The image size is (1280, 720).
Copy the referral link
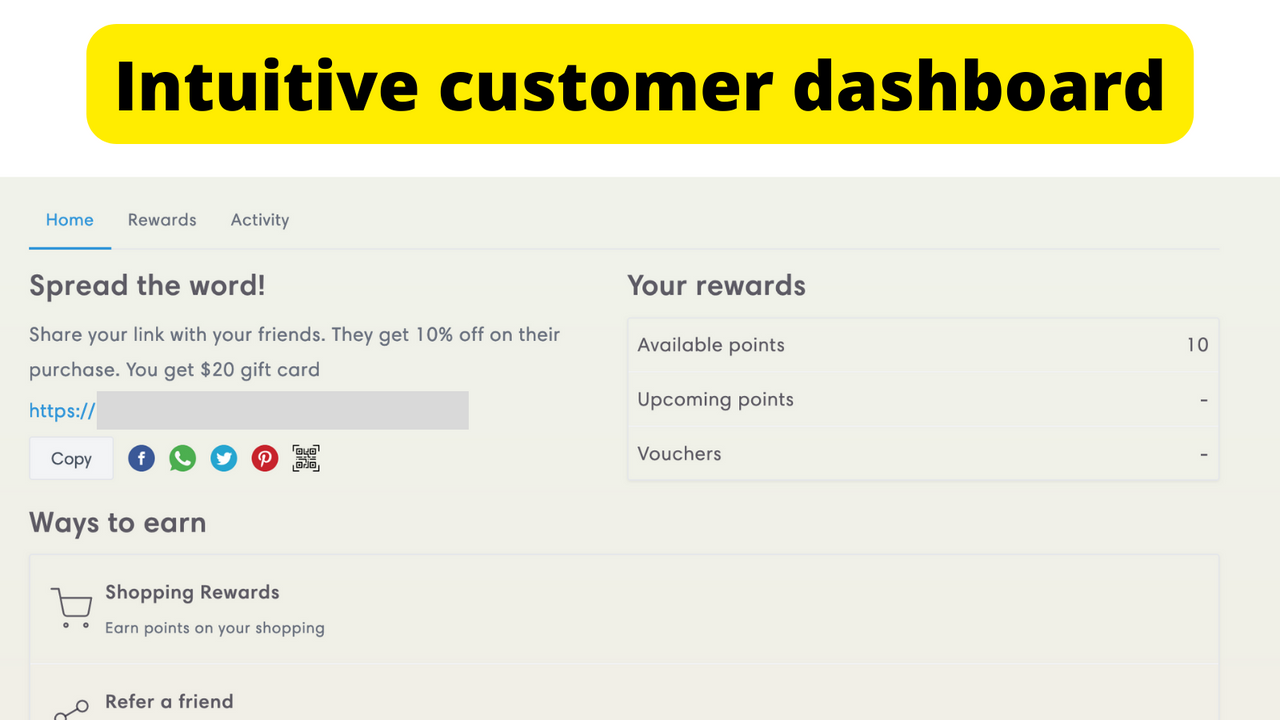point(70,458)
